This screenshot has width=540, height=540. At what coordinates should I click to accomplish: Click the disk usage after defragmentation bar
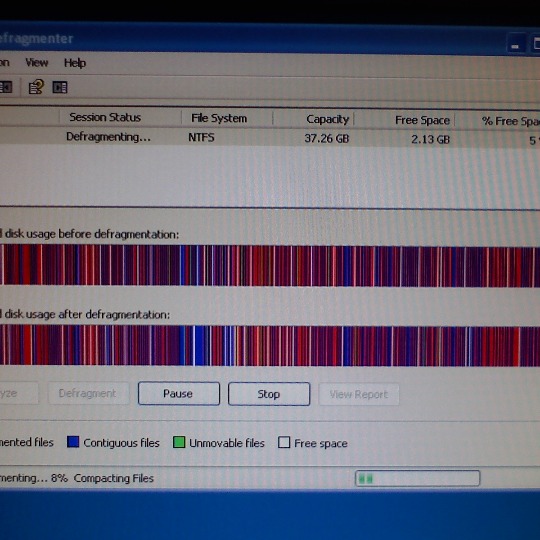270,345
